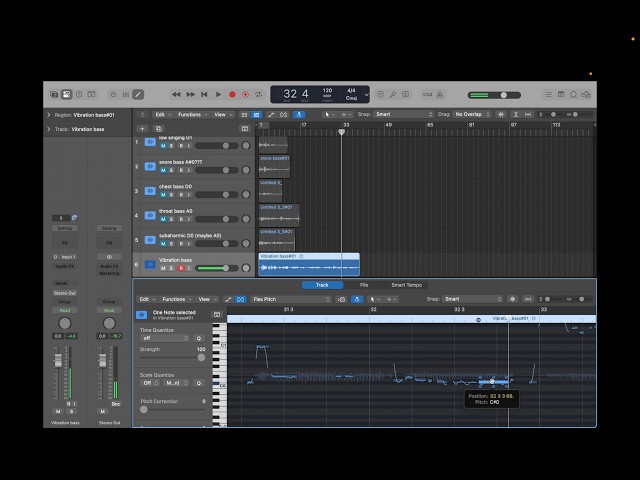Toggle Catch Playhead button in tracks toolbar
This screenshot has height=480, width=640.
pos(299,115)
